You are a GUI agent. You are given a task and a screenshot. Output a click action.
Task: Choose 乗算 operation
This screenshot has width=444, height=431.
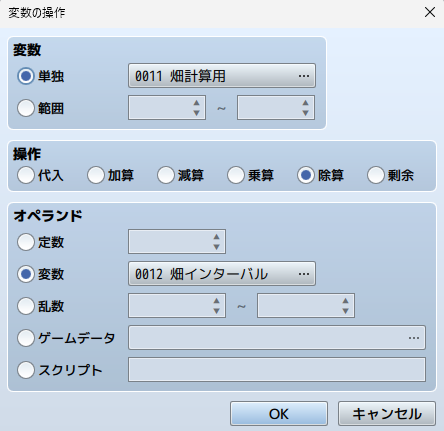pyautogui.click(x=236, y=175)
